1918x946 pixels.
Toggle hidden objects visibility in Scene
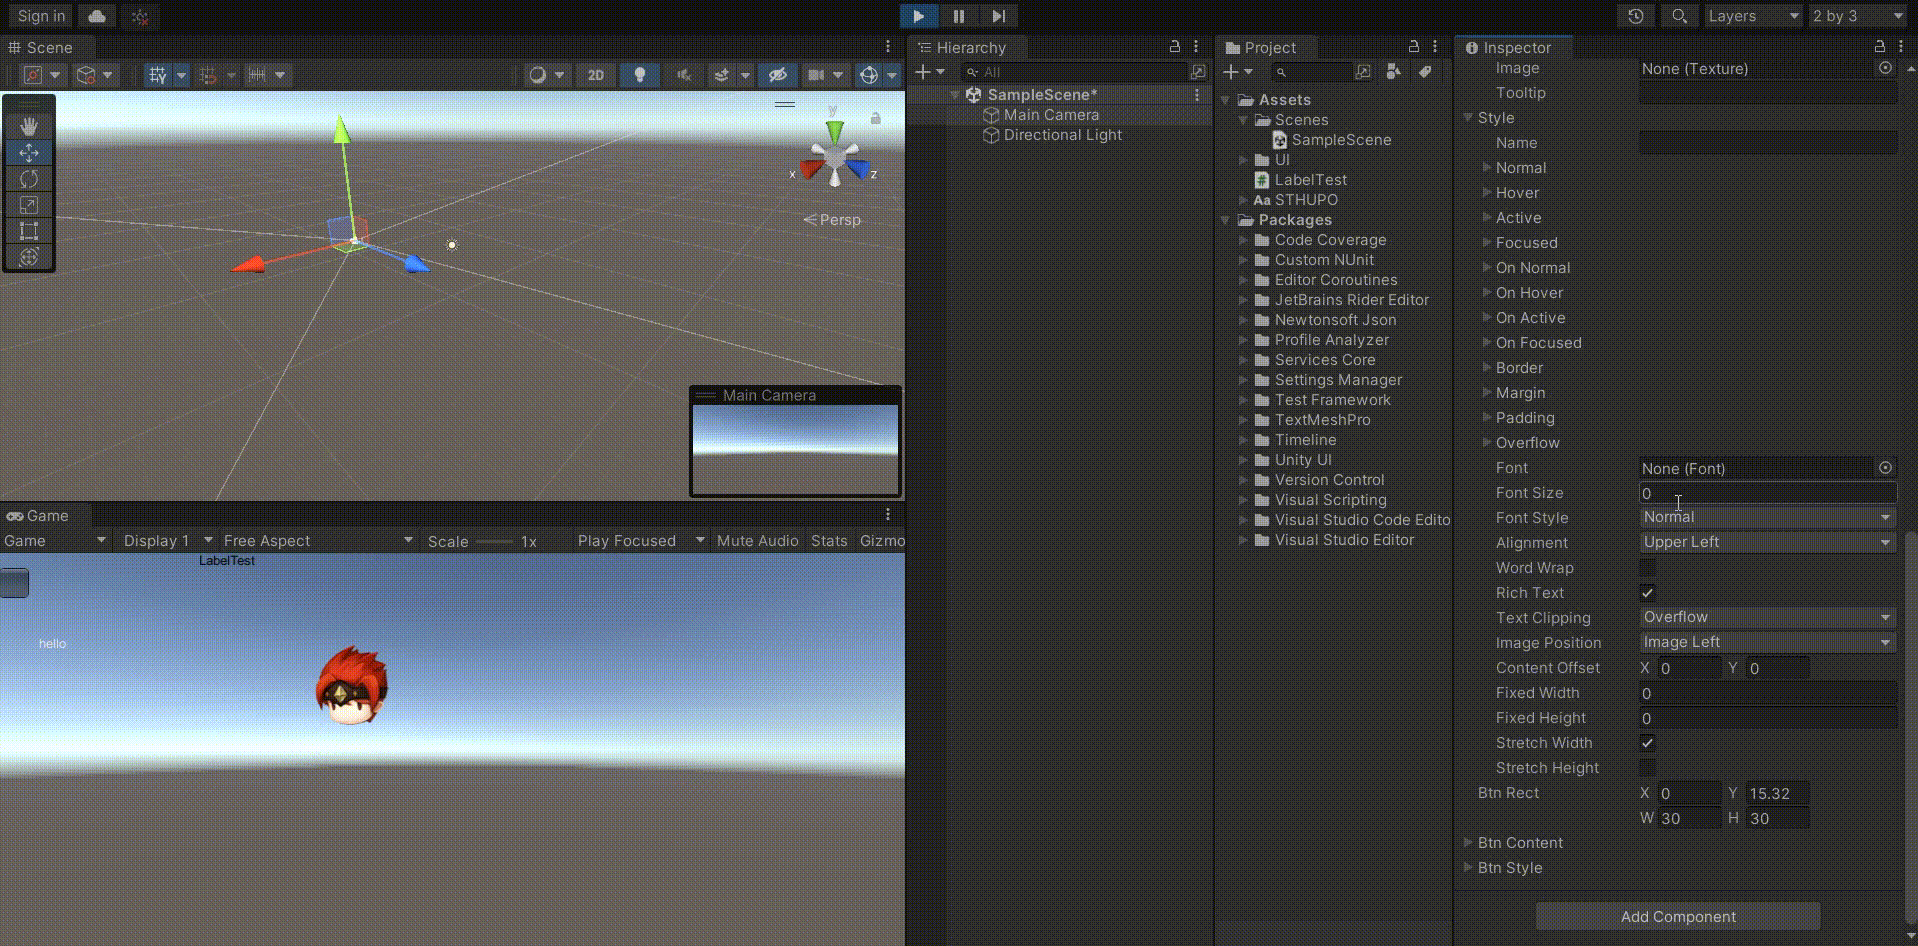click(777, 75)
